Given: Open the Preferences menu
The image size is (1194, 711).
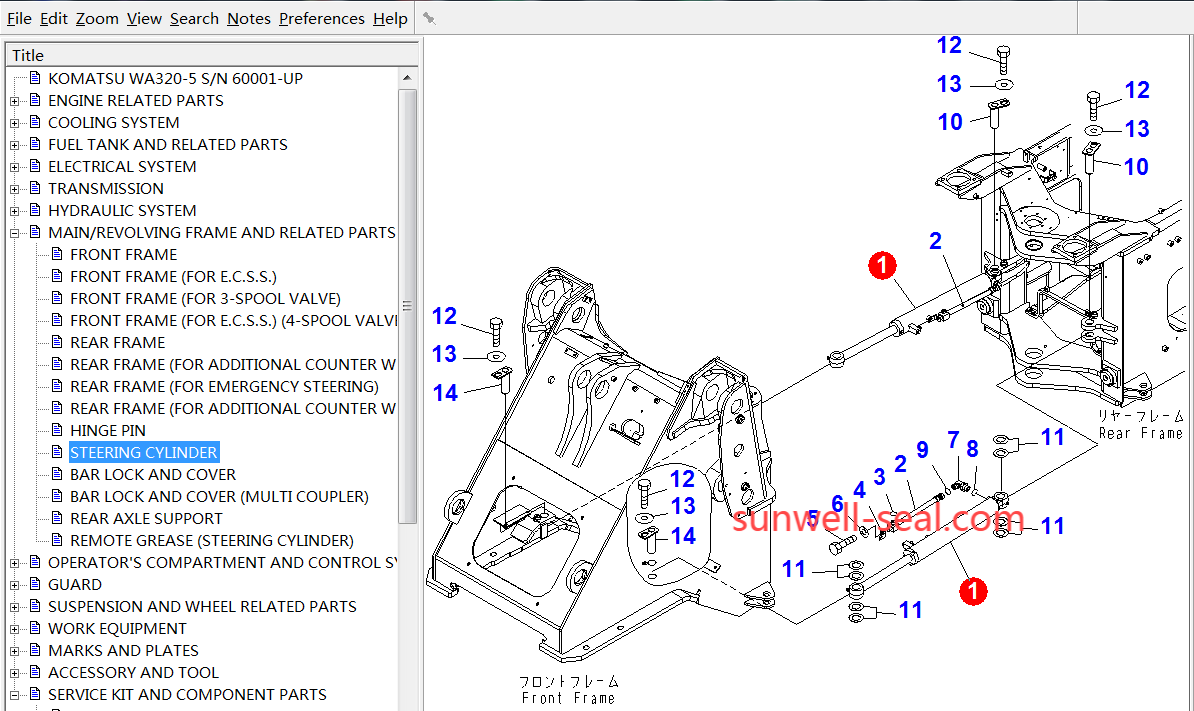Looking at the screenshot, I should point(321,18).
